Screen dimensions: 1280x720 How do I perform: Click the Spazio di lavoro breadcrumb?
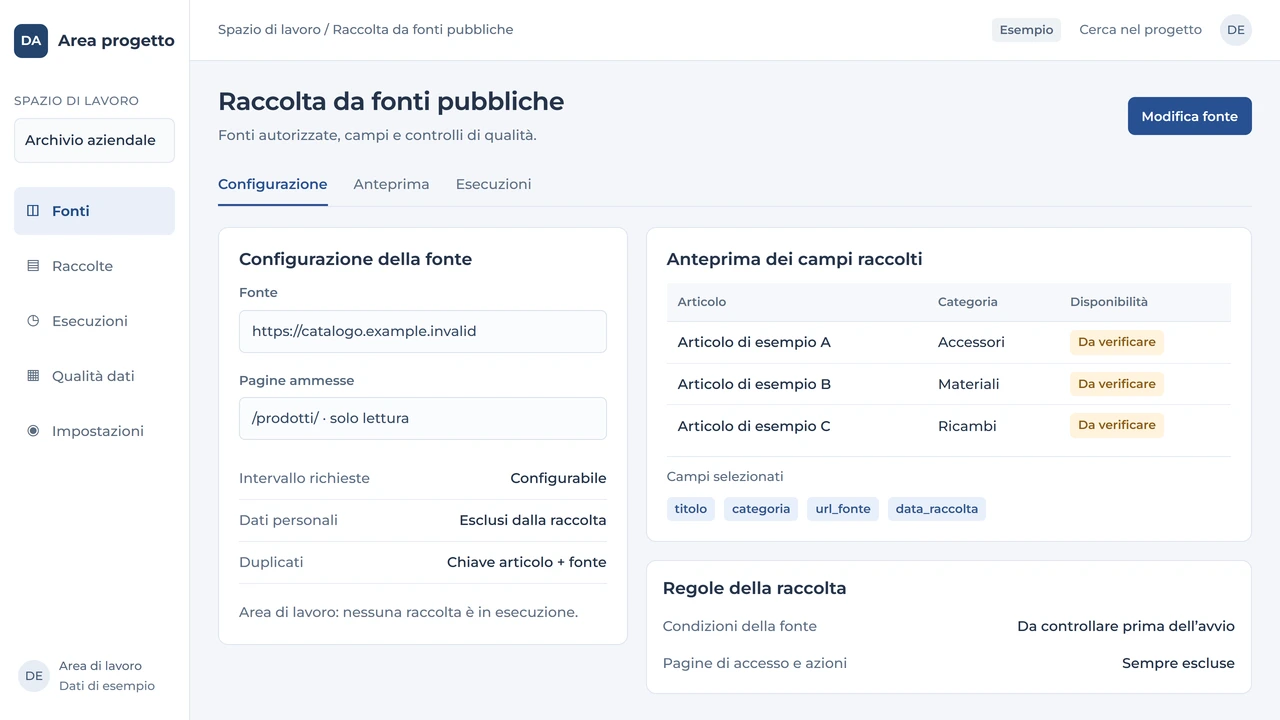pos(269,30)
